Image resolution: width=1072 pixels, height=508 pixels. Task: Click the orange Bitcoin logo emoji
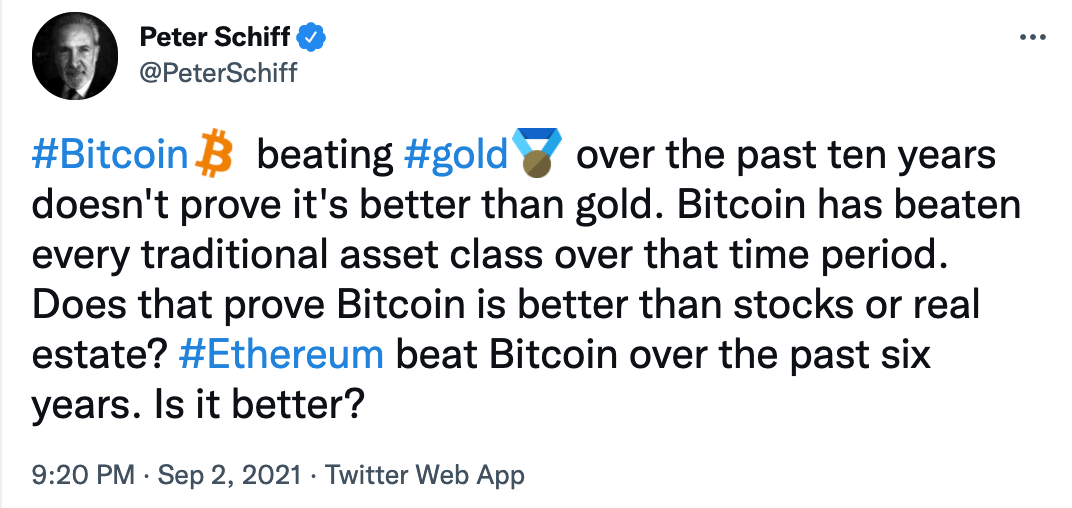coord(212,155)
